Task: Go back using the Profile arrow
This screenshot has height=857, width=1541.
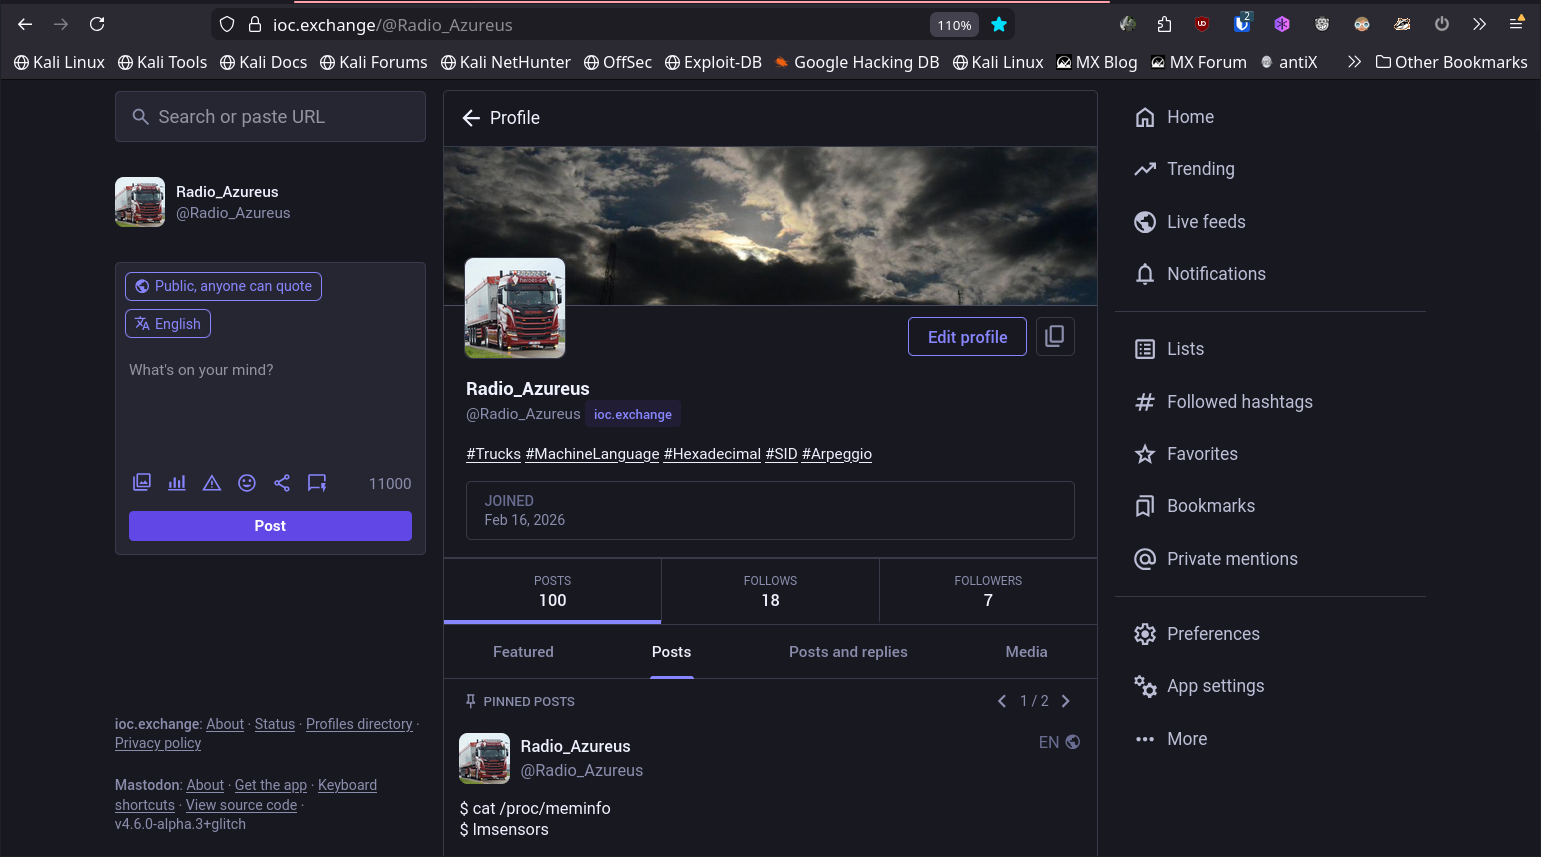Action: tap(472, 118)
